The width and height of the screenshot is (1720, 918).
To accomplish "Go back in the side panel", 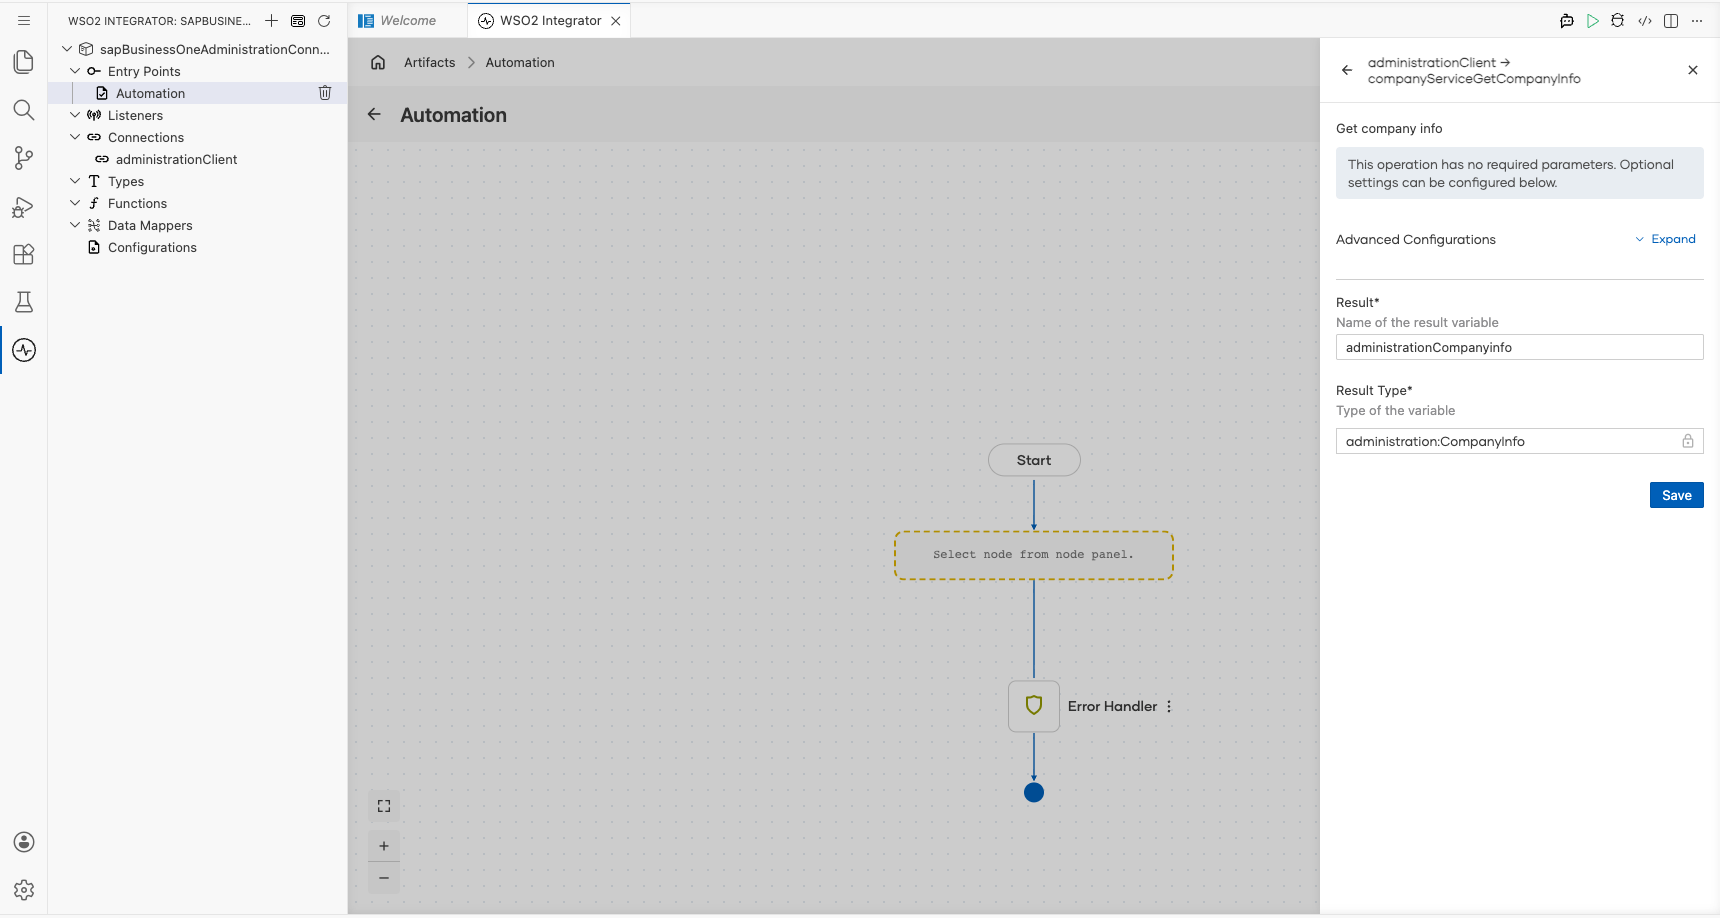I will click(1347, 70).
